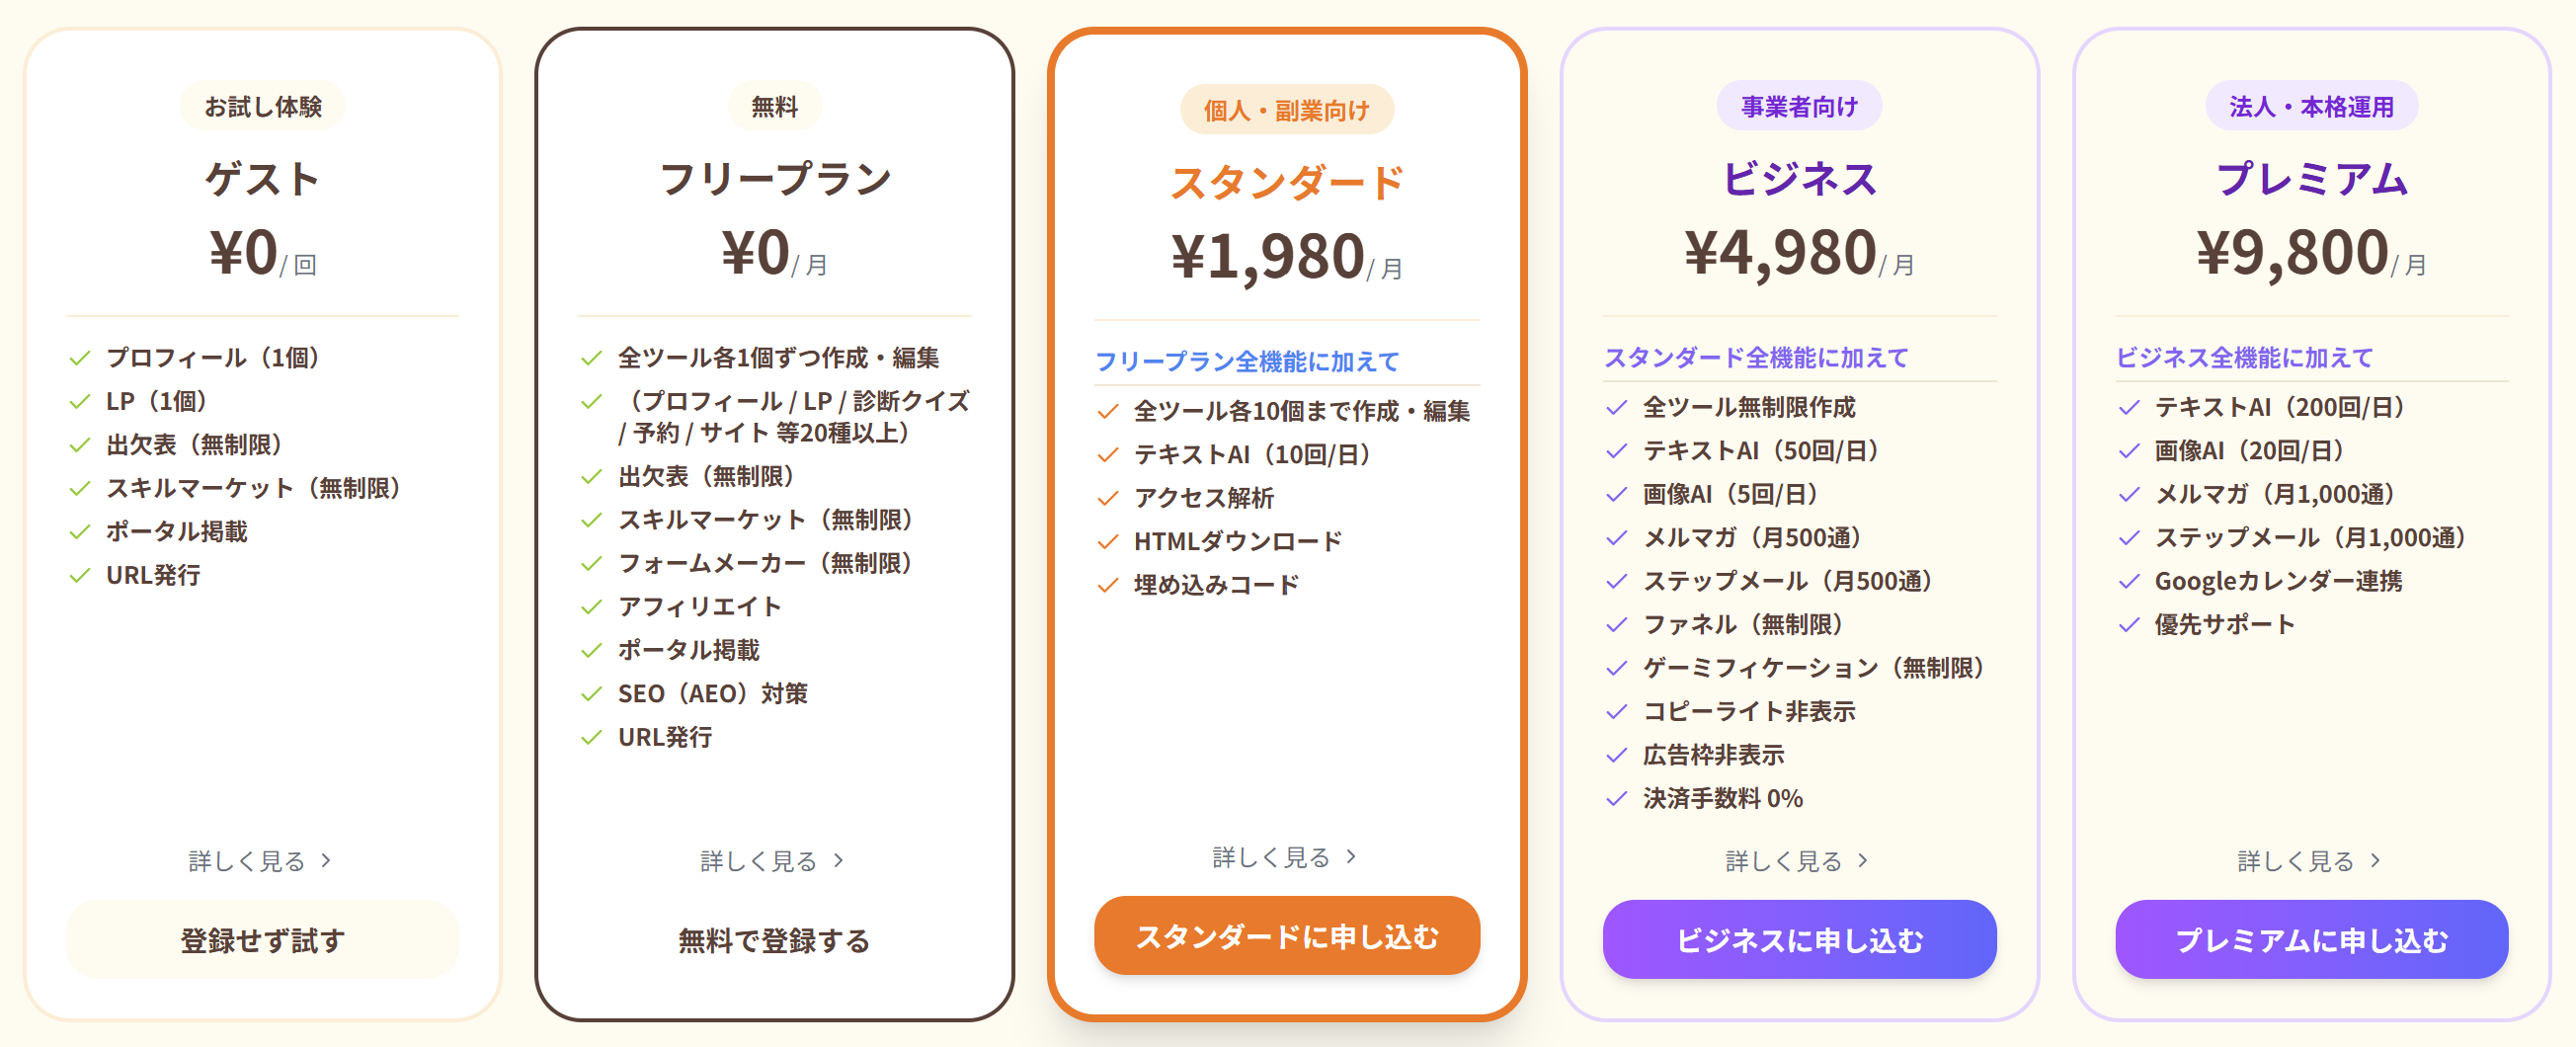Image resolution: width=2576 pixels, height=1047 pixels.
Task: Click the 無料で登録する button
Action: coord(774,940)
